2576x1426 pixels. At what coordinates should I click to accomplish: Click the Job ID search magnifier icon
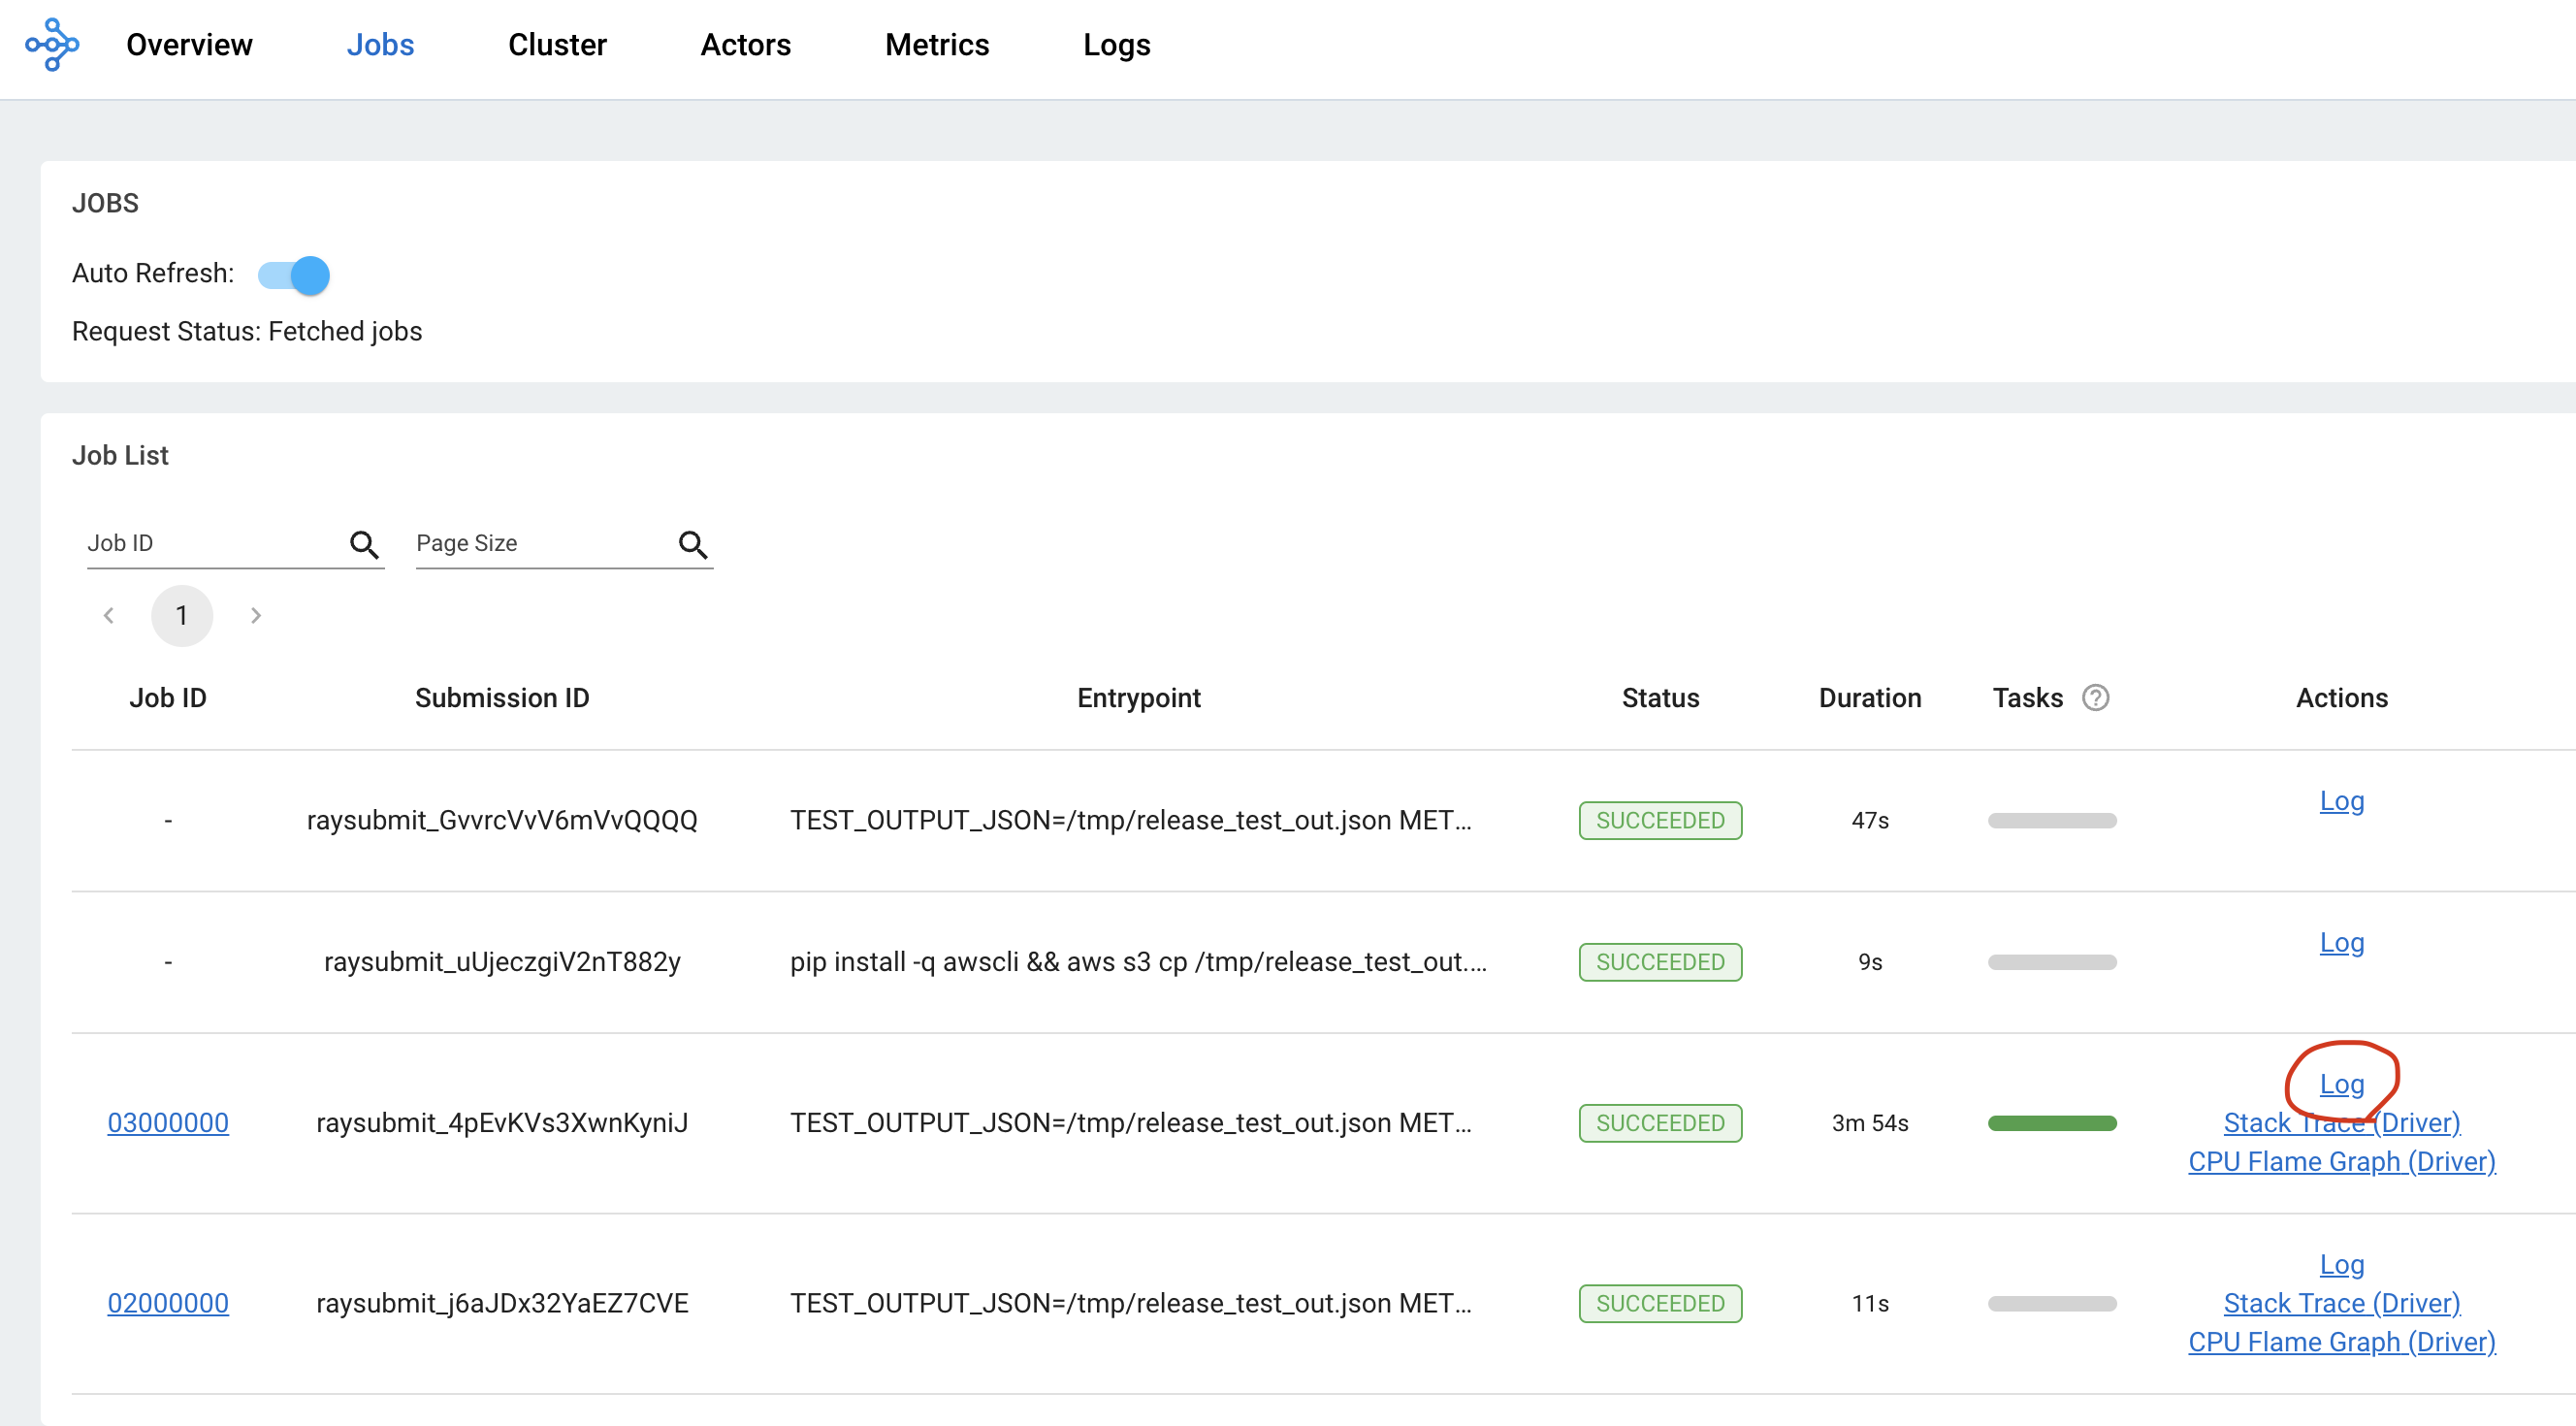pos(364,544)
